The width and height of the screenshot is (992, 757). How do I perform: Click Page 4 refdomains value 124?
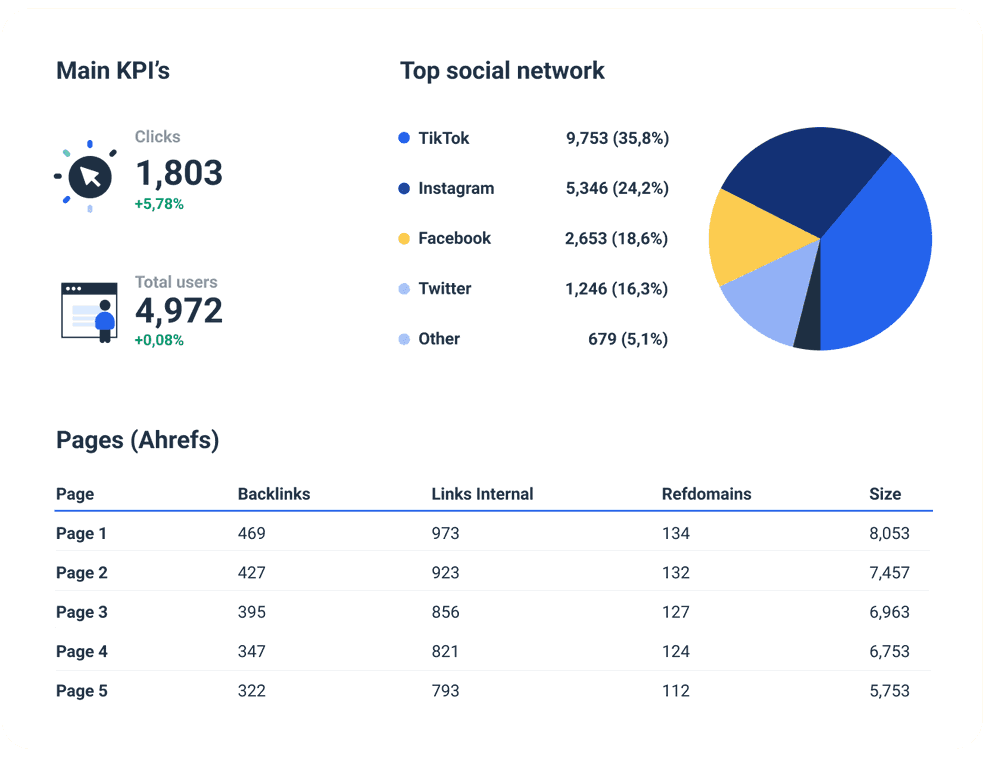pyautogui.click(x=676, y=651)
